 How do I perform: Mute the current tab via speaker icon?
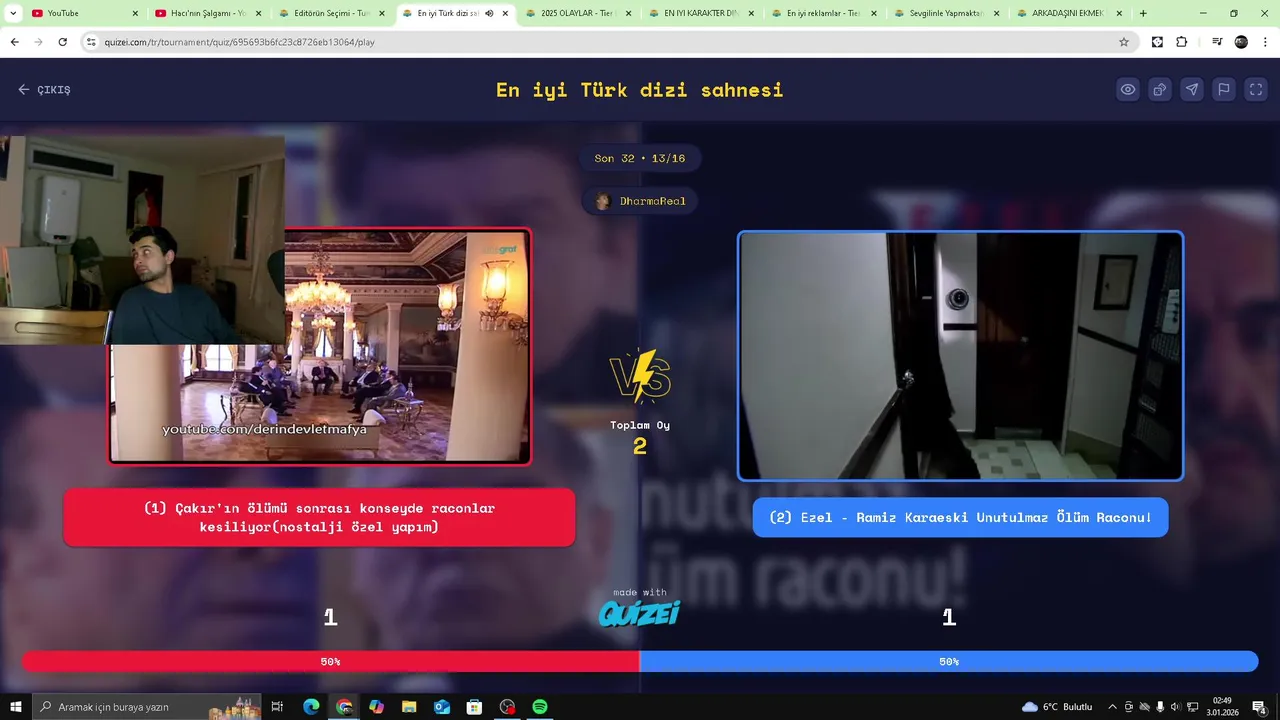pyautogui.click(x=489, y=13)
